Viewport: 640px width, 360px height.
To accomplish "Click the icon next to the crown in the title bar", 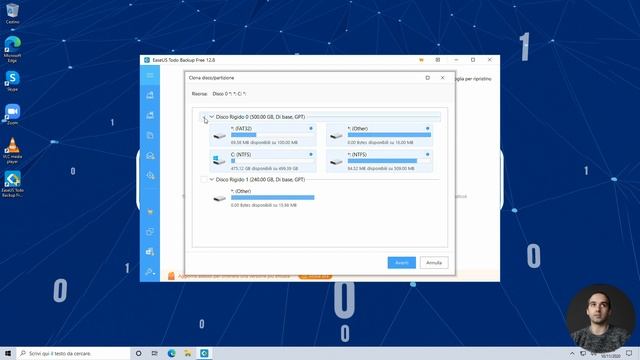I will [x=438, y=60].
